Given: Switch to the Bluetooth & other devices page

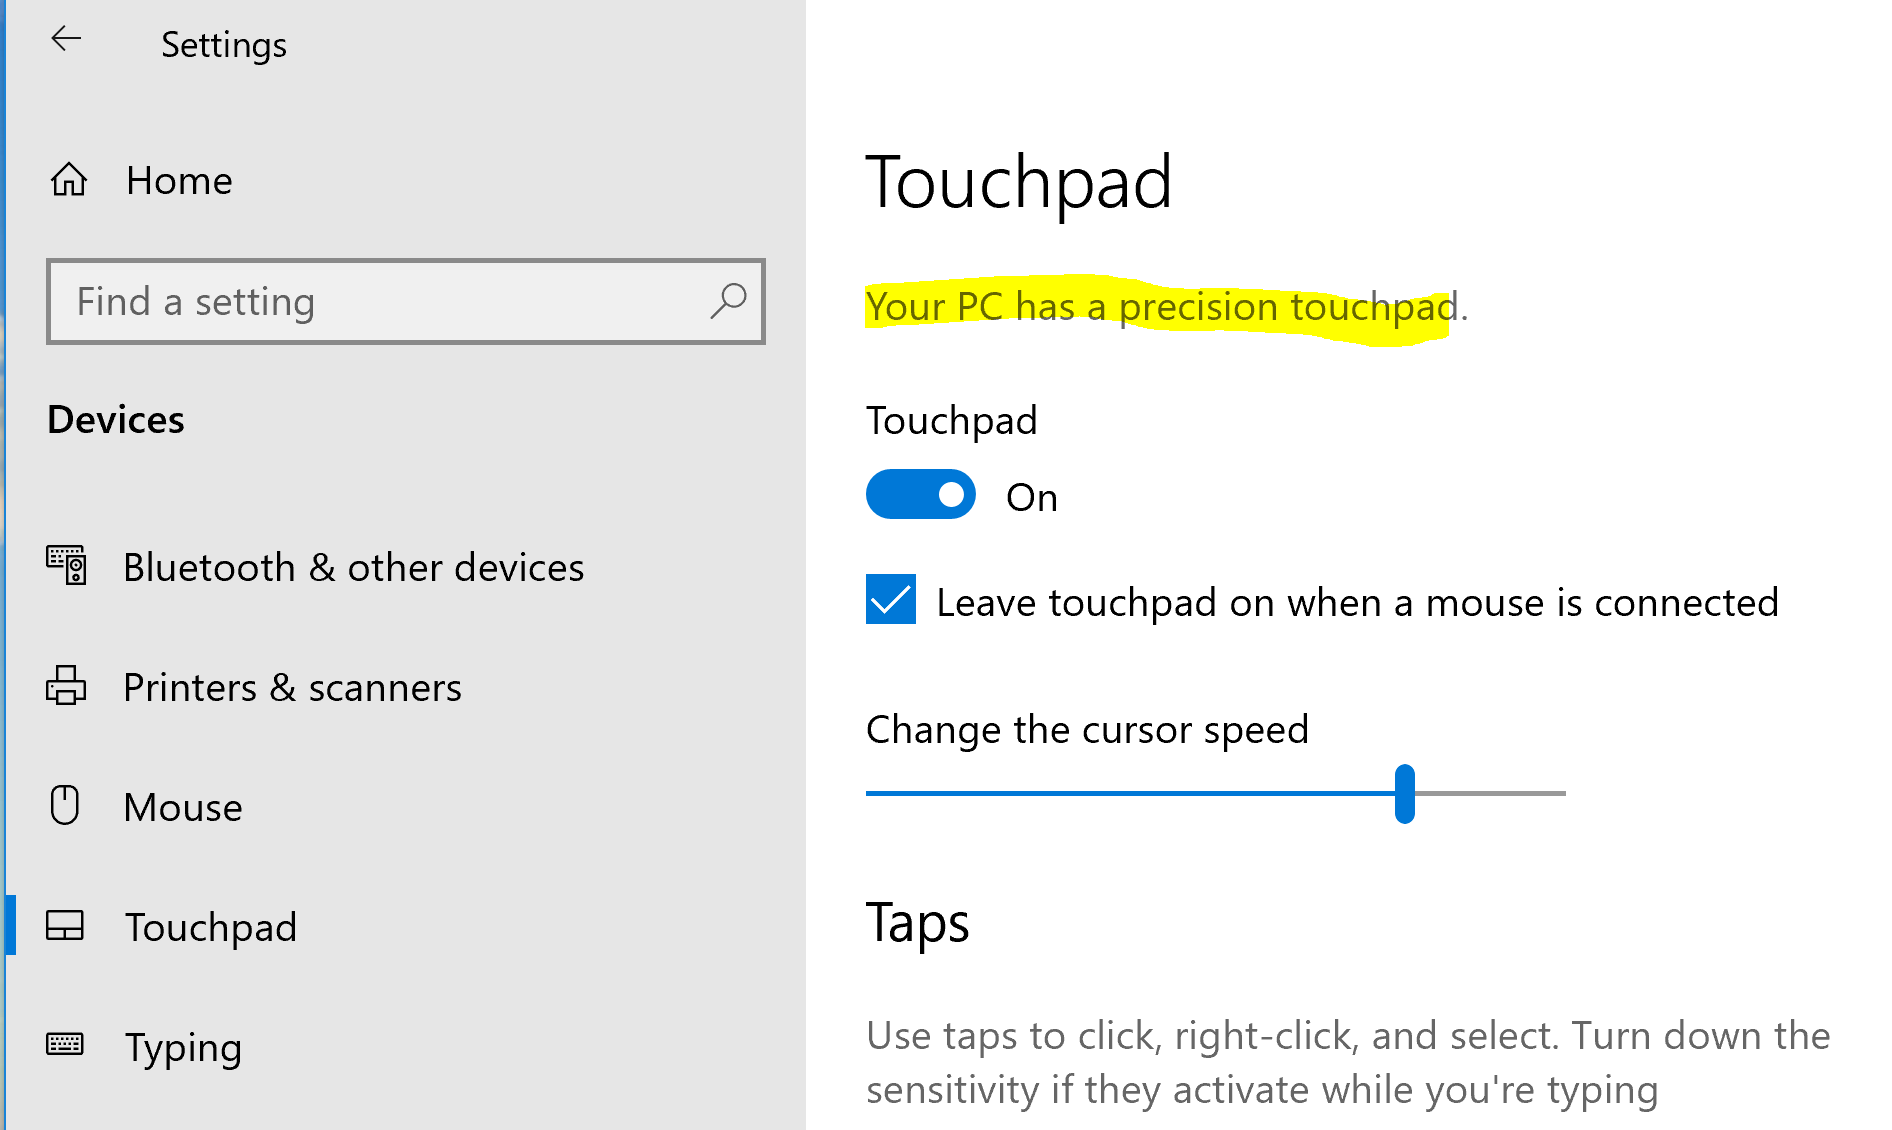Looking at the screenshot, I should [x=353, y=566].
